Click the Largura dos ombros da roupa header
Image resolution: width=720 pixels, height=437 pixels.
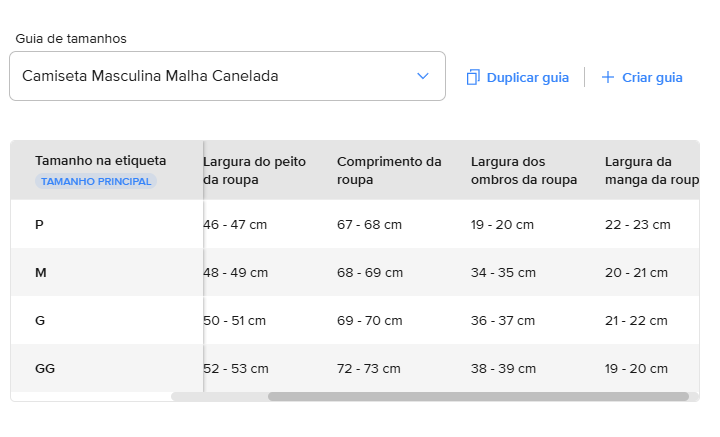click(x=524, y=170)
